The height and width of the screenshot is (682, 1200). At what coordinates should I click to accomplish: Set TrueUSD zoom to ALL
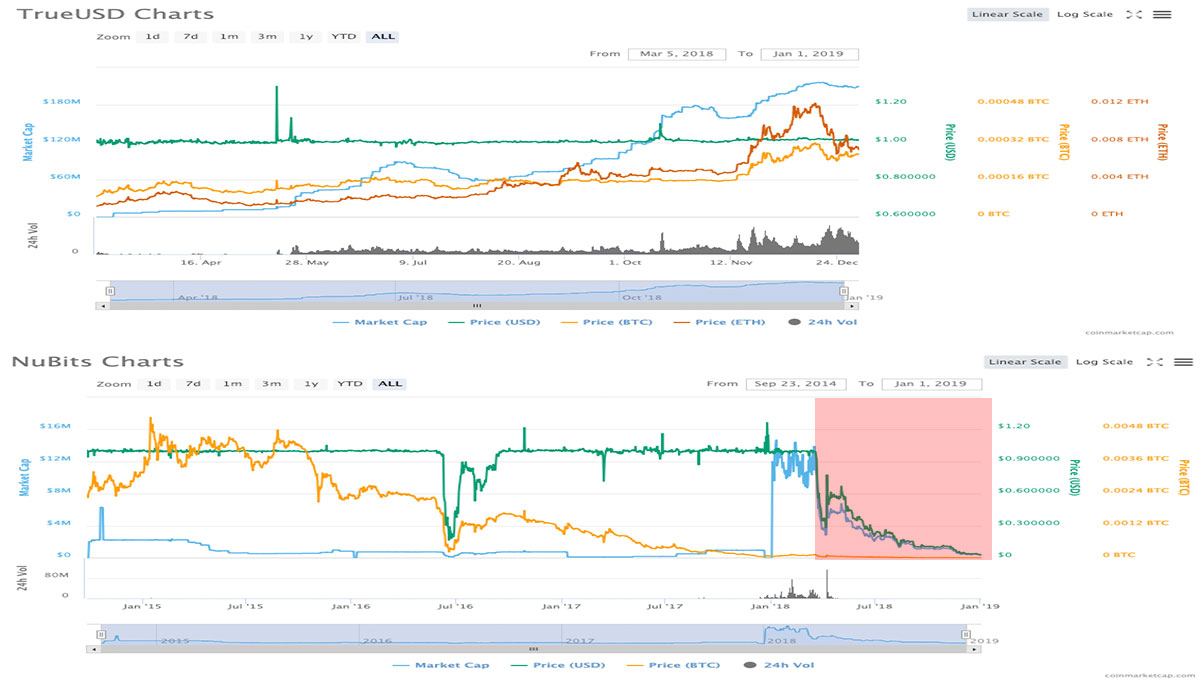(382, 37)
